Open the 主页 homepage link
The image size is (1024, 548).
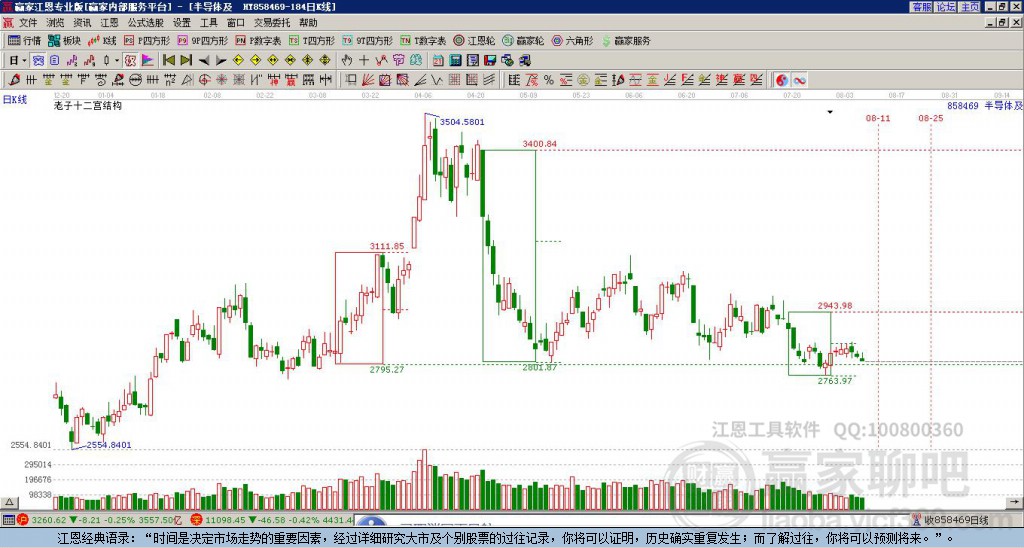970,7
